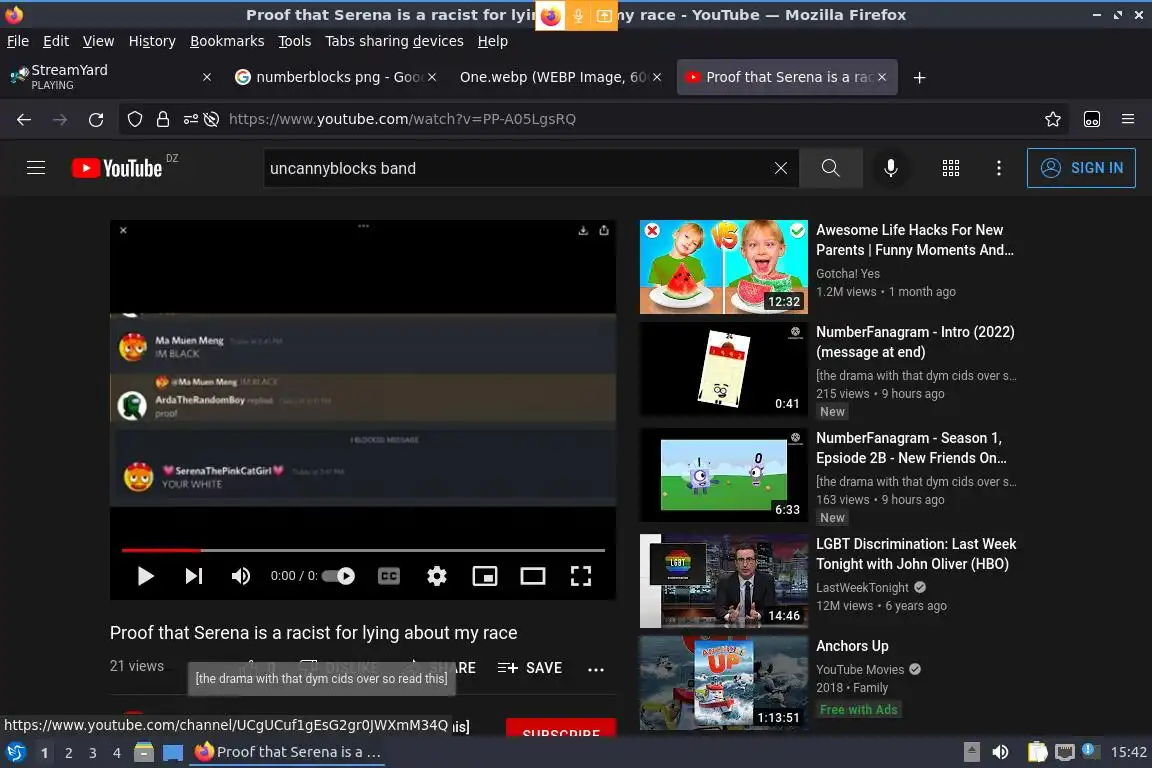Open a new Firefox tab
This screenshot has height=768, width=1152.
click(919, 77)
